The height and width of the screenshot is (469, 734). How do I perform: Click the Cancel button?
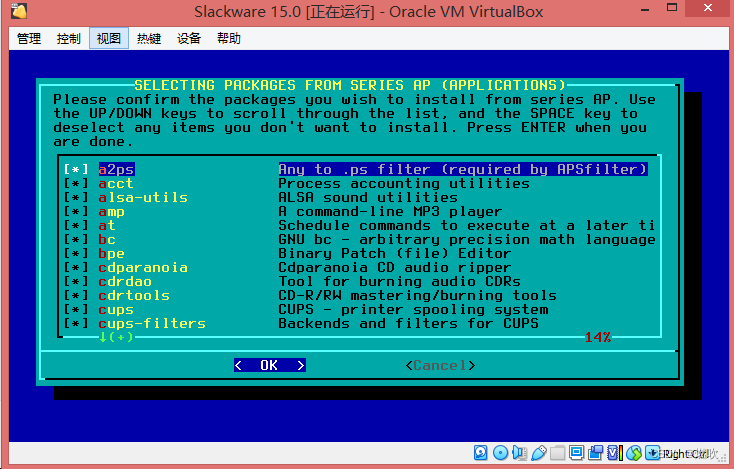(x=440, y=365)
